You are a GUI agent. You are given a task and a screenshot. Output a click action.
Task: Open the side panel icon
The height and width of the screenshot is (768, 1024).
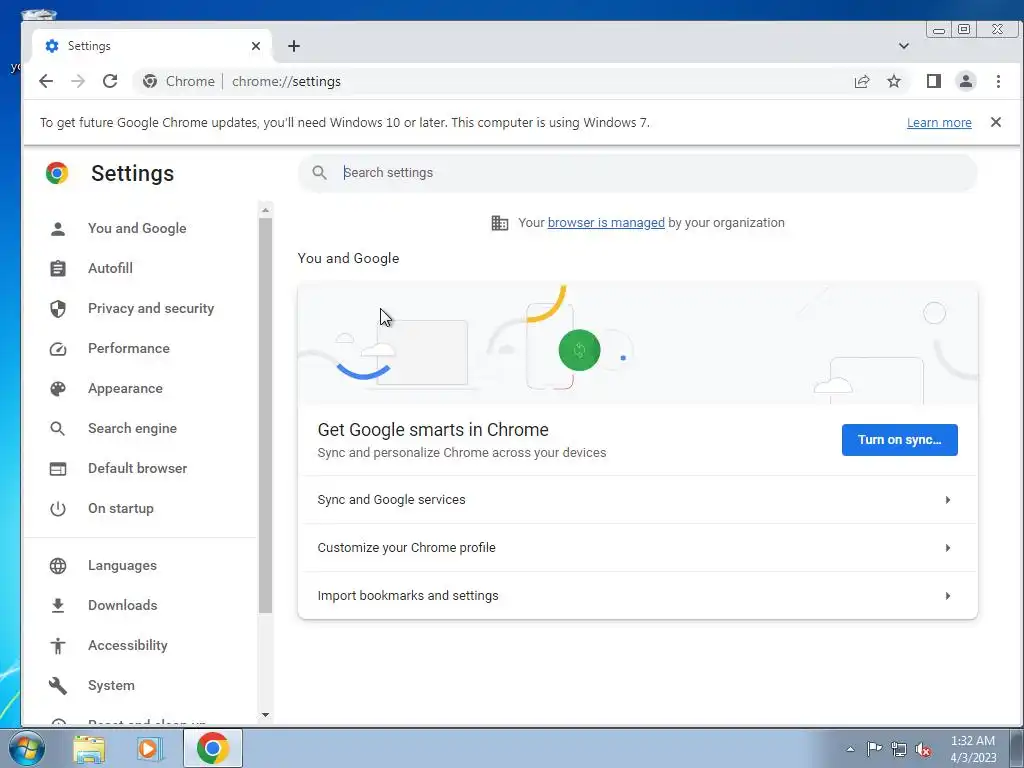click(x=934, y=81)
